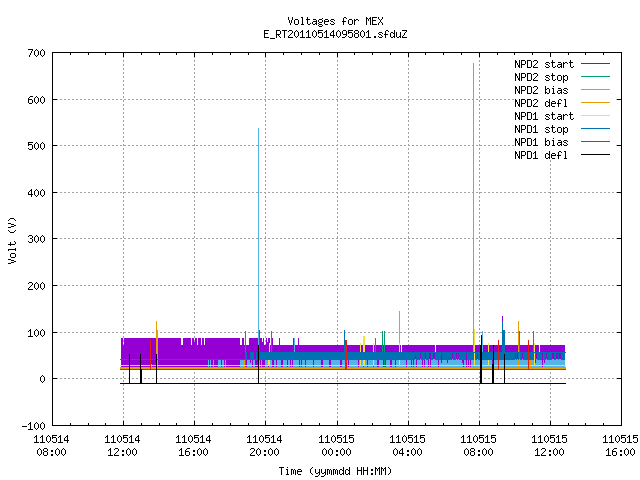
Task: Click the red NPD1 bias legend line
Action: tap(595, 142)
